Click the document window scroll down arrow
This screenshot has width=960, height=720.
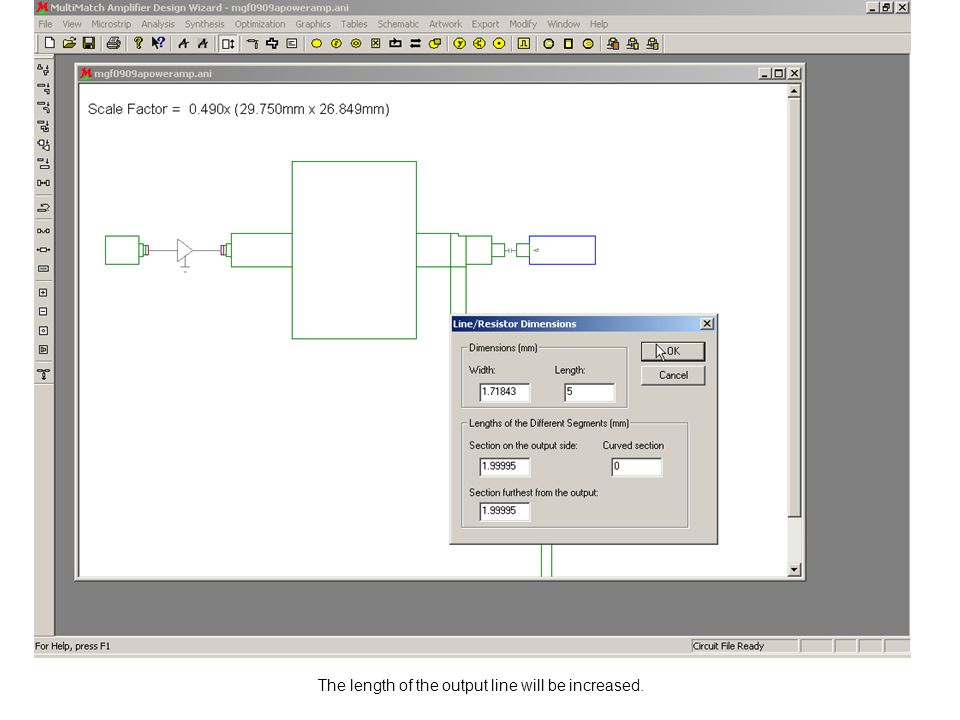794,569
